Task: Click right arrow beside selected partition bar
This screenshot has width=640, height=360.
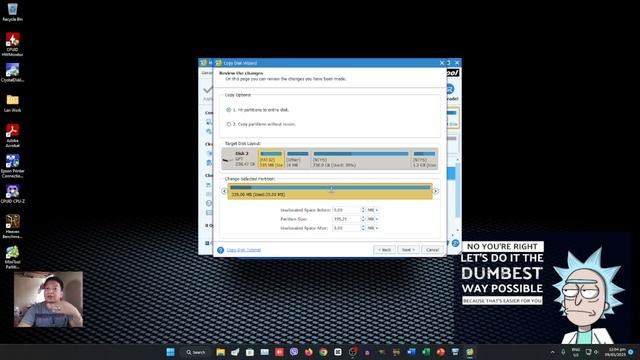Action: point(436,191)
